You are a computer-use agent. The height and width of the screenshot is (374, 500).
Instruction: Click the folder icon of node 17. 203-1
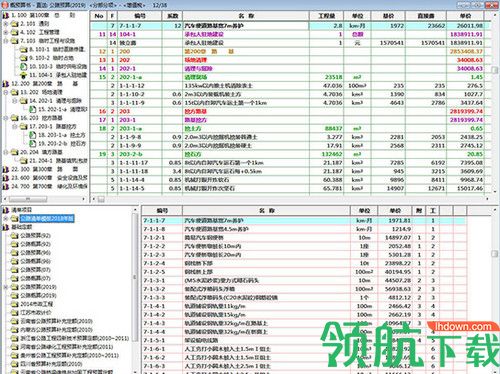pyautogui.click(x=23, y=126)
